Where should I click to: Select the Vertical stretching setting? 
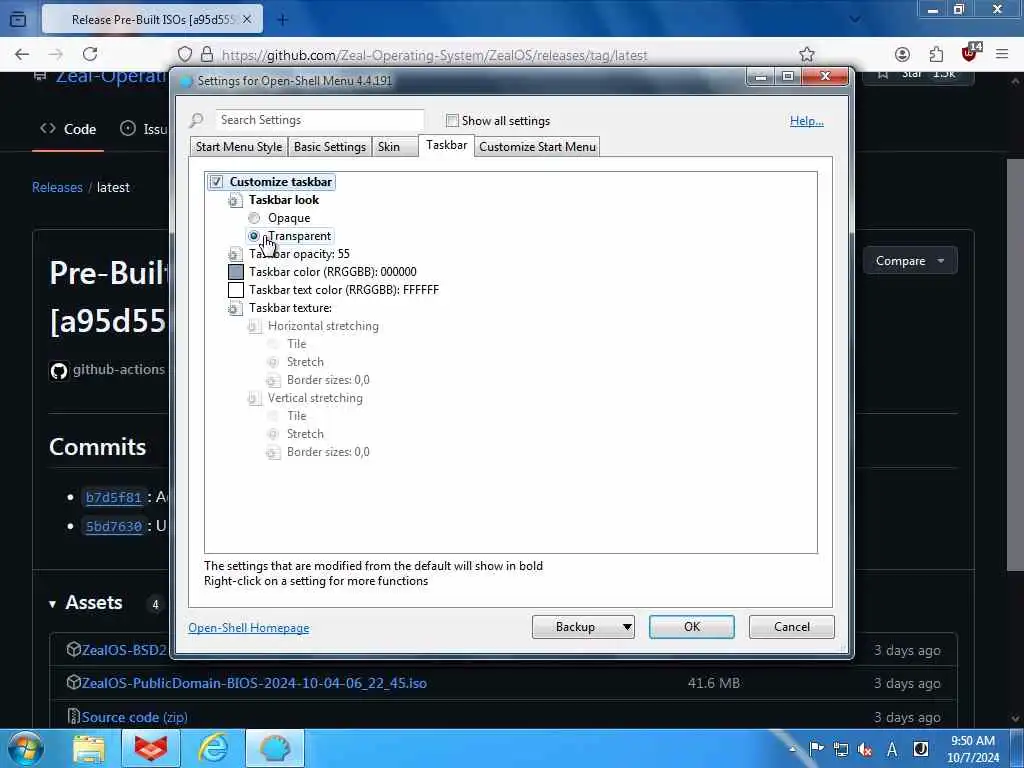tap(315, 398)
